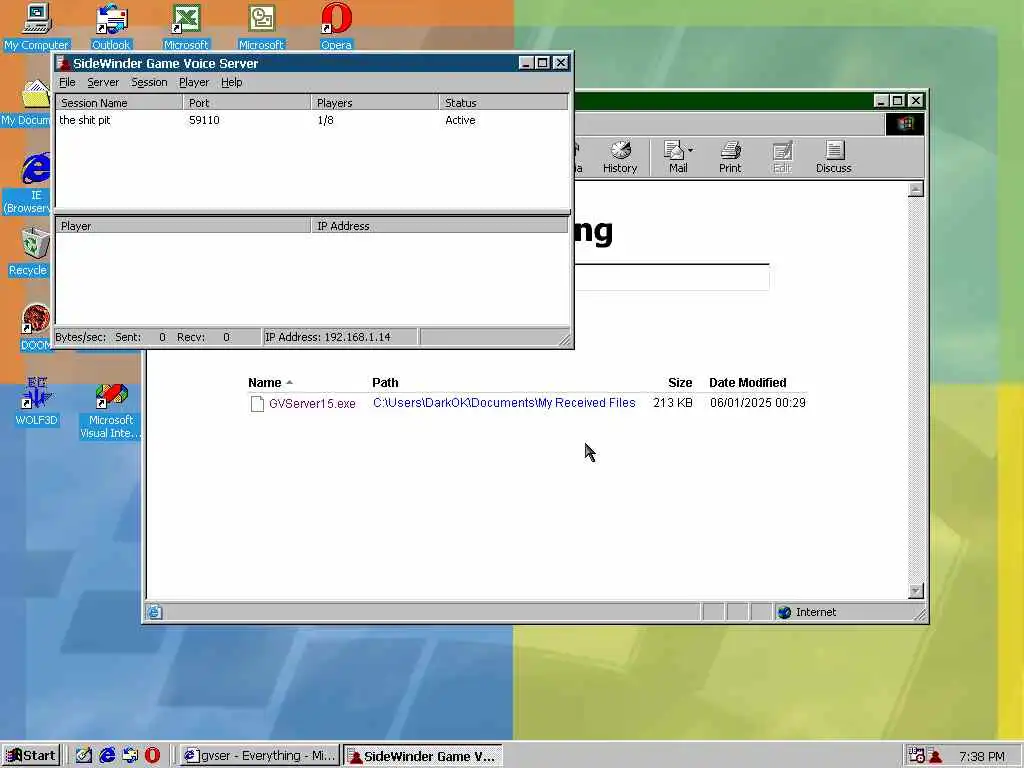Launch Internet Explorer from quick launch bar
The width and height of the screenshot is (1024, 768).
tap(107, 756)
